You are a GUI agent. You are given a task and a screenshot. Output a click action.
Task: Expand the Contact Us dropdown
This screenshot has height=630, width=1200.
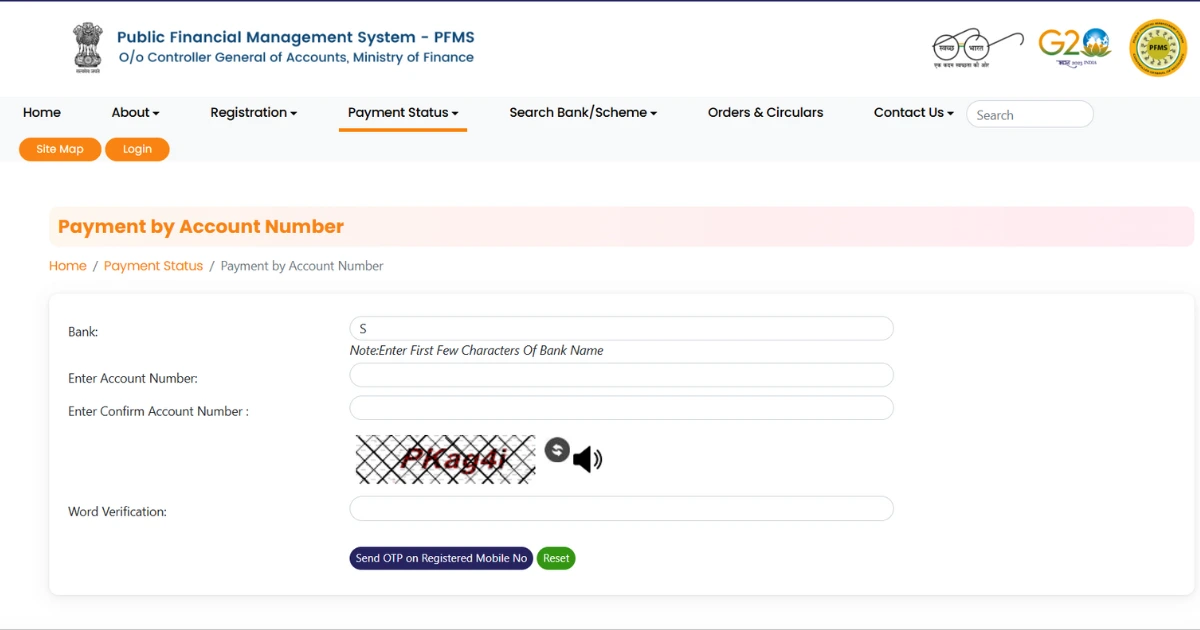(x=914, y=113)
